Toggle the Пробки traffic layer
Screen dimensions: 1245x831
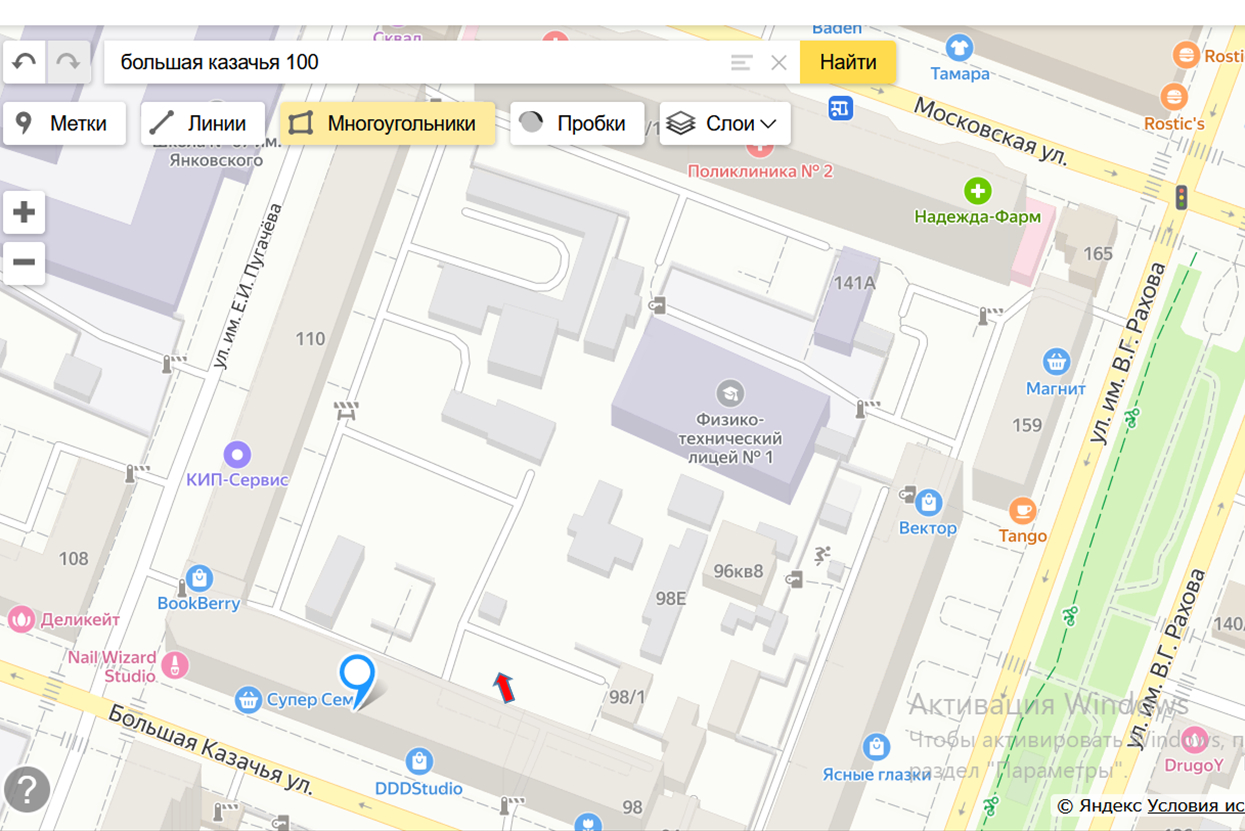click(577, 124)
